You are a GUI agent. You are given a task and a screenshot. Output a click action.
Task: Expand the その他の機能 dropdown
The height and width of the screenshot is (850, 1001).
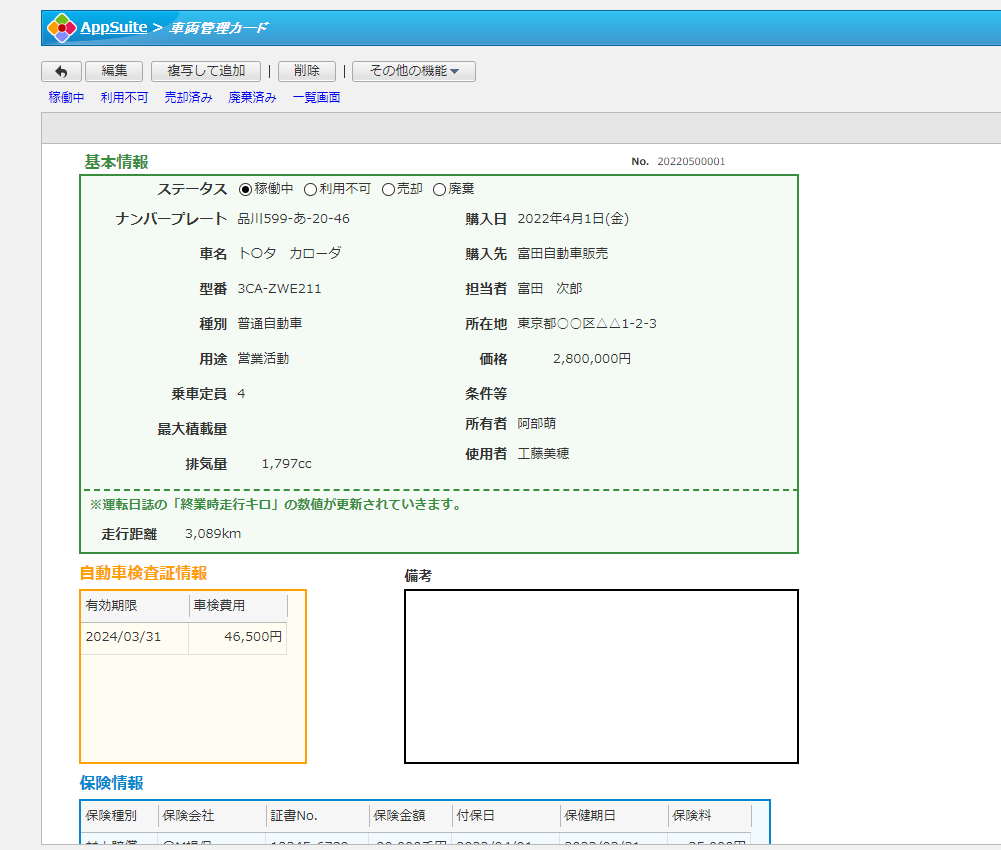(414, 71)
